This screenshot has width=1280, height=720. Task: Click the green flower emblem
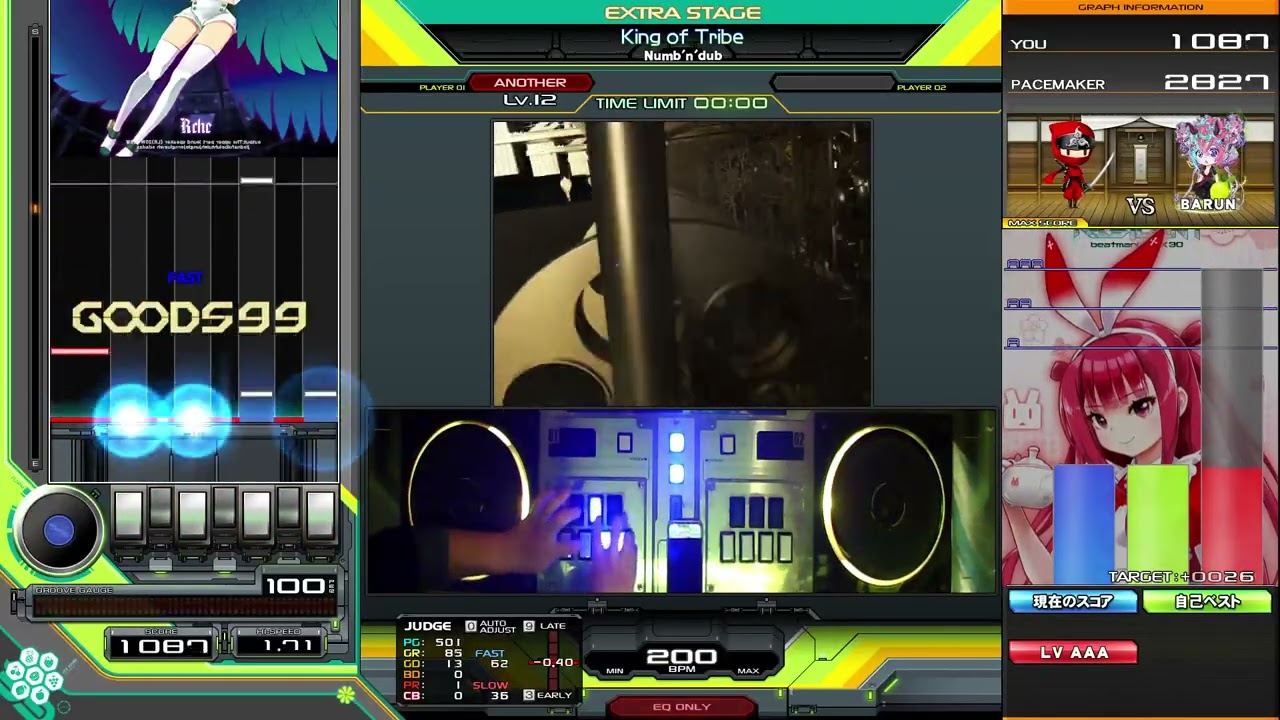point(345,693)
